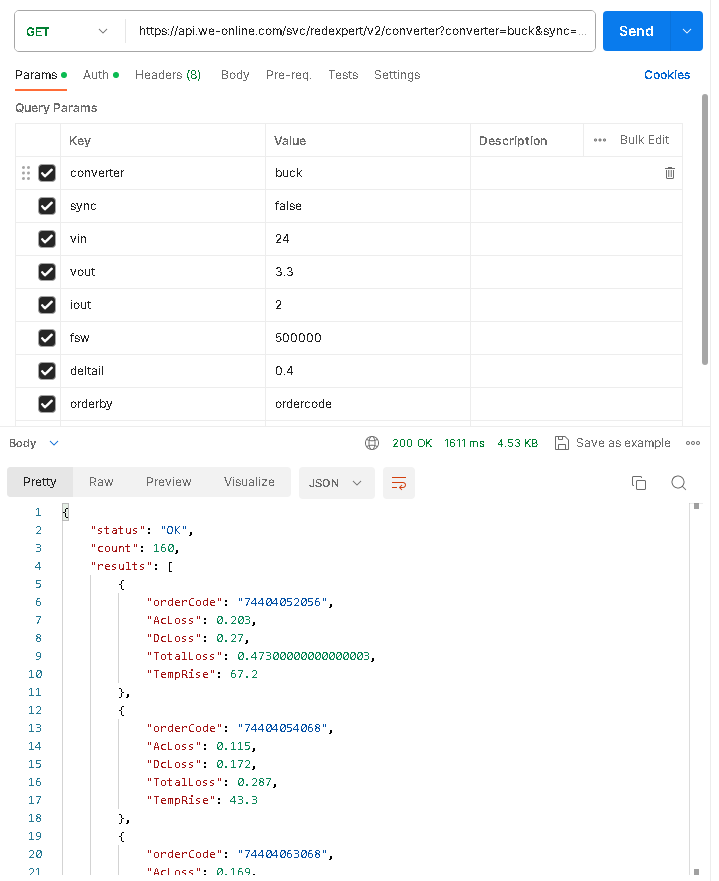Search within the response body

pos(679,482)
